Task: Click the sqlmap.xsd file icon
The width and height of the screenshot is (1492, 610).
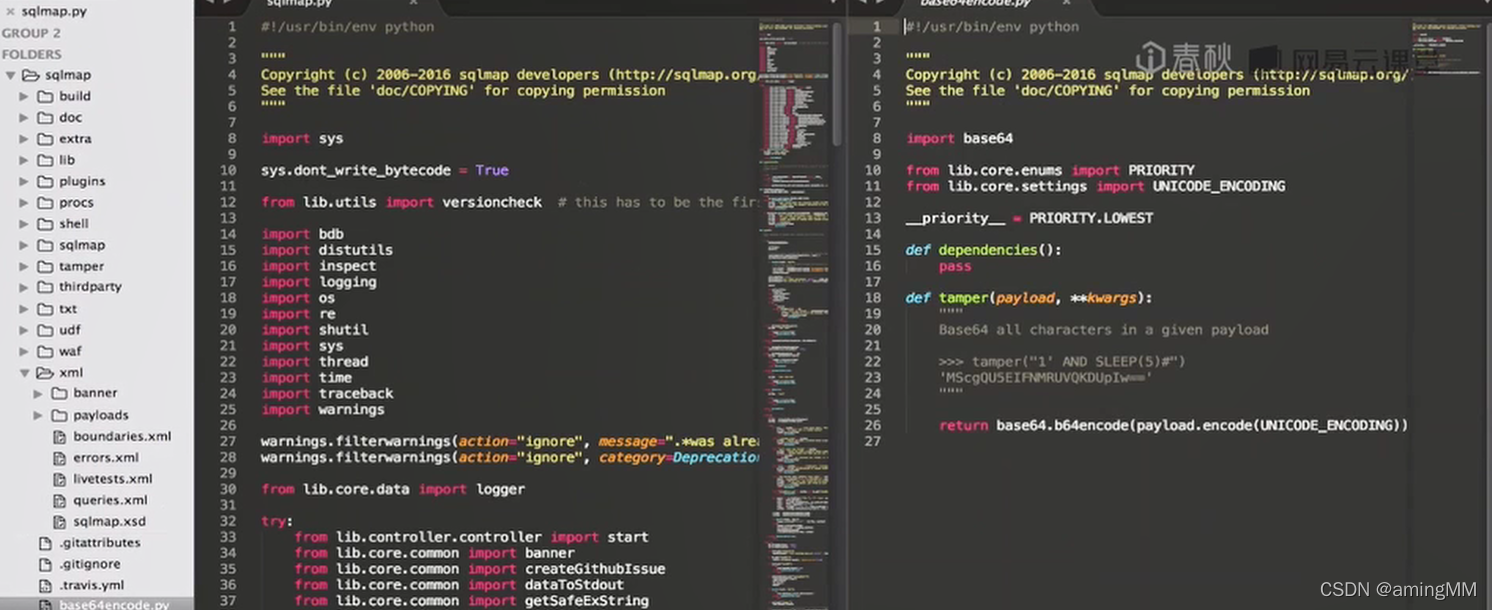Action: (59, 522)
